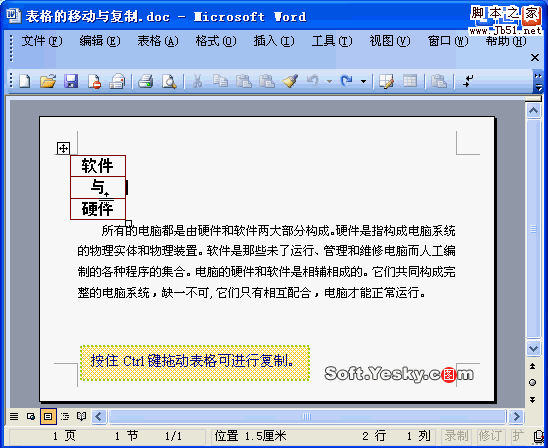Click the horizontal scrollbar right arrow
This screenshot has height=448, width=548.
pos(516,417)
